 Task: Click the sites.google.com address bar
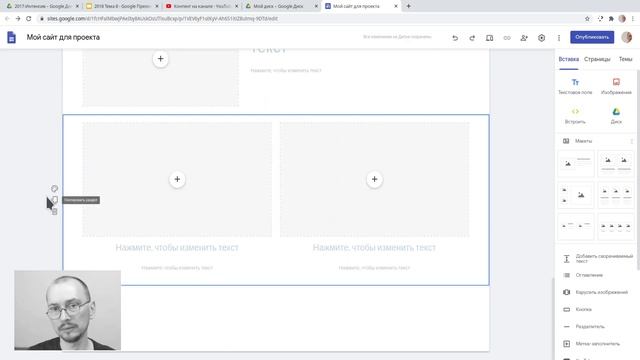pyautogui.click(x=310, y=18)
